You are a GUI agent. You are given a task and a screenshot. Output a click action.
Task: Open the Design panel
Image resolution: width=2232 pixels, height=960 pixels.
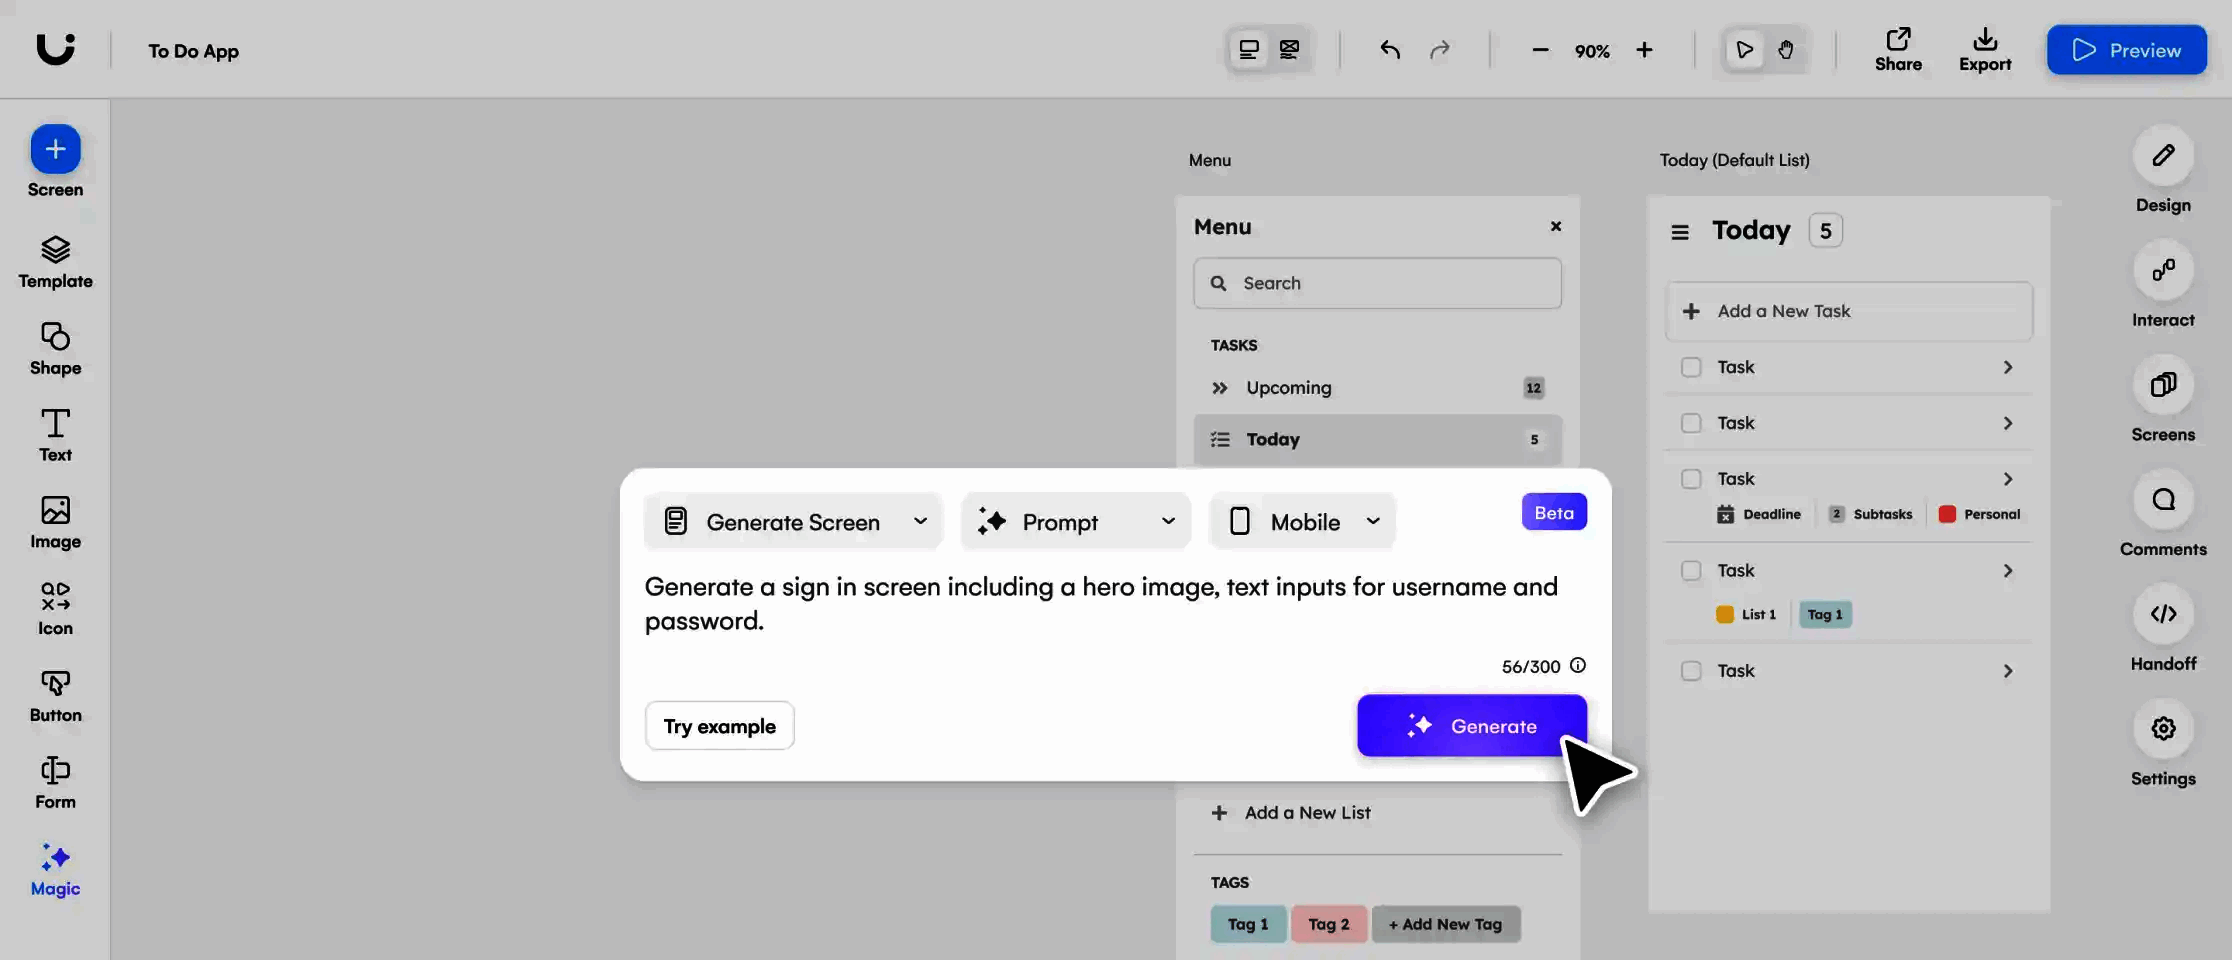tap(2163, 156)
